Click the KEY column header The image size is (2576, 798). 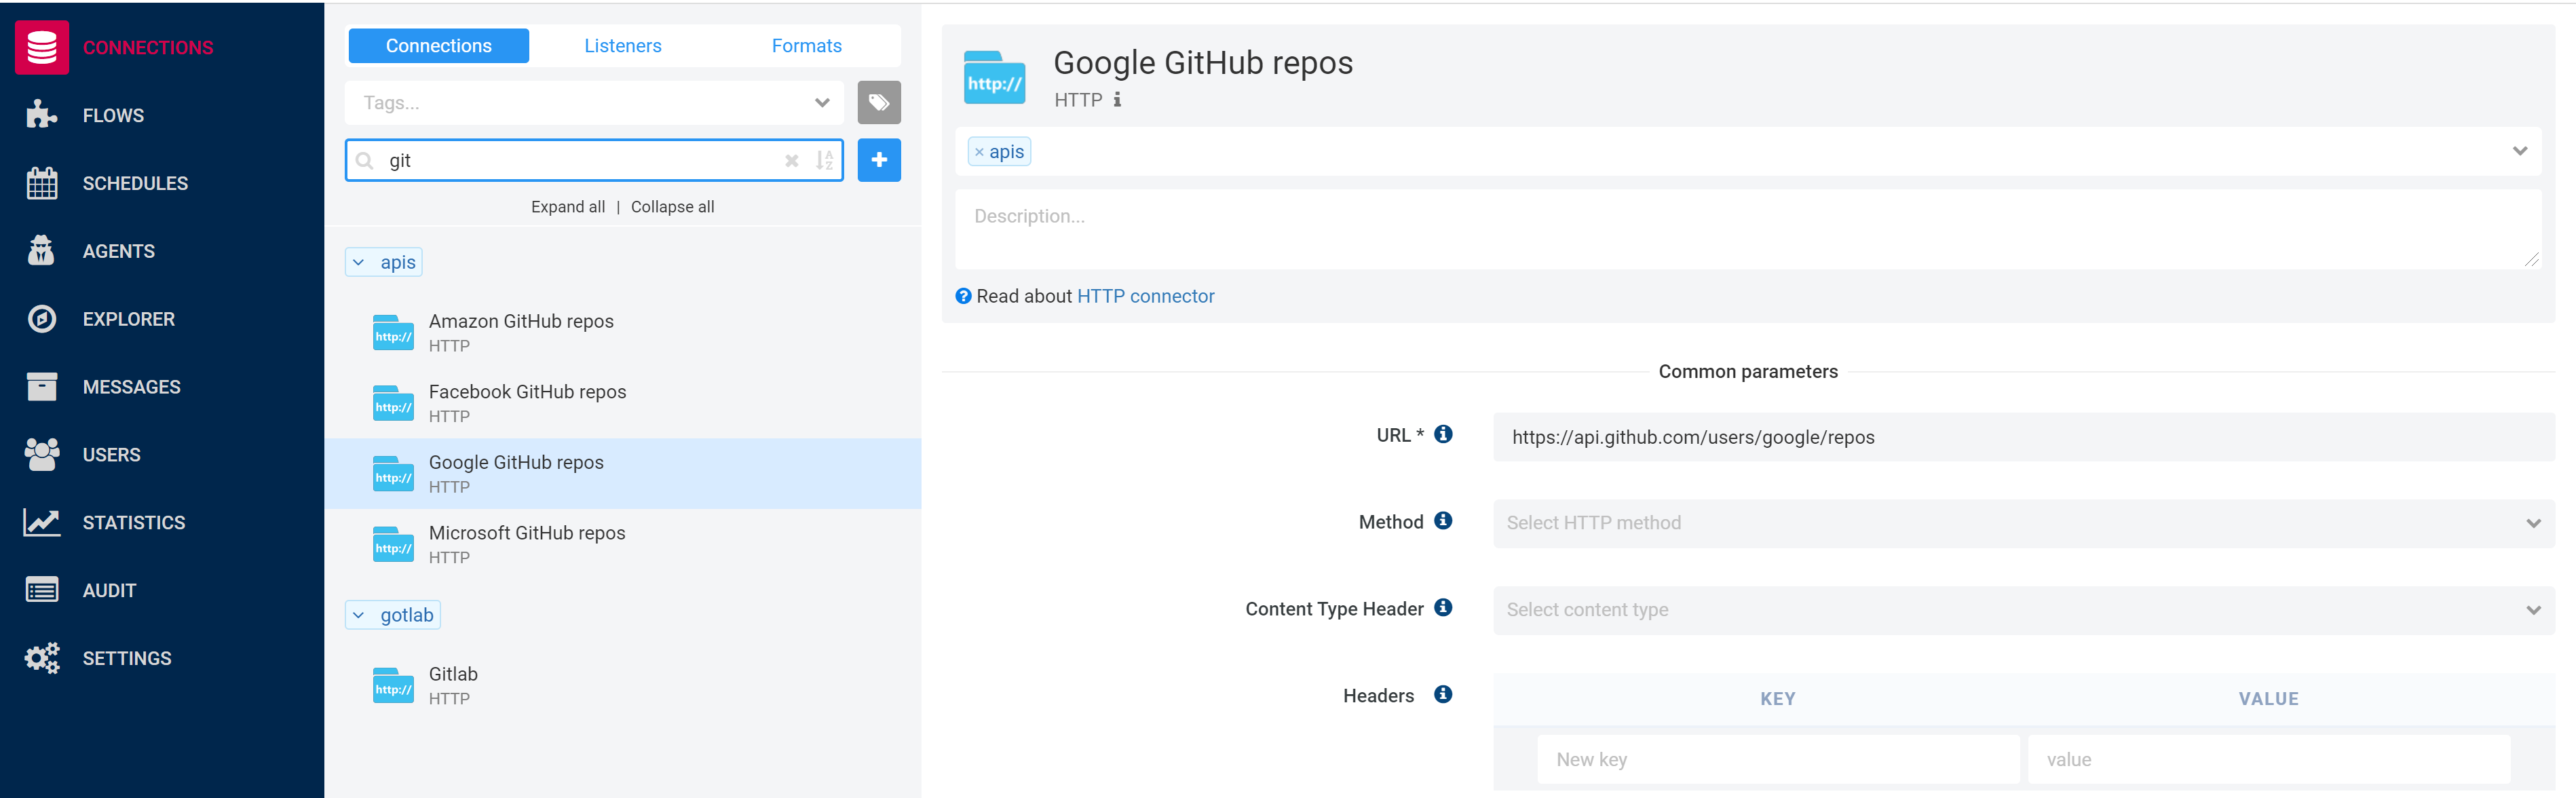[1777, 699]
